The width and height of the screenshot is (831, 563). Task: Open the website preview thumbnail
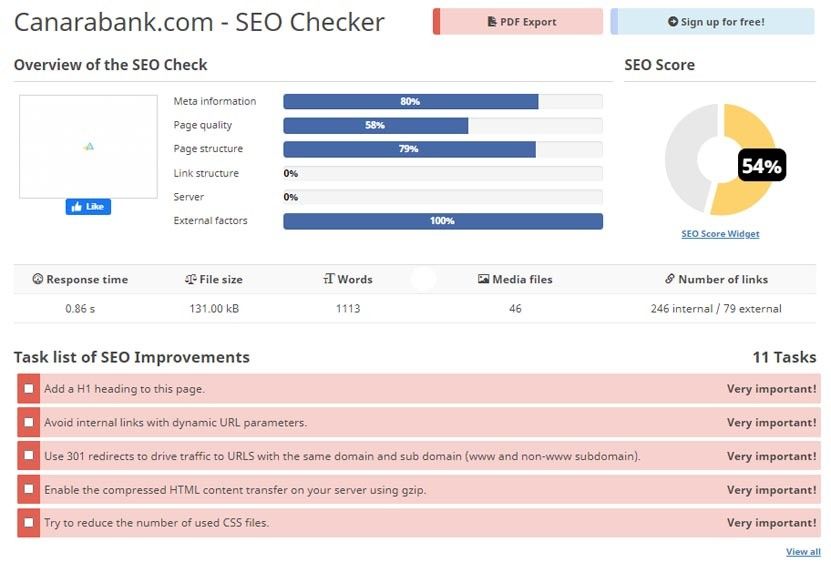88,146
